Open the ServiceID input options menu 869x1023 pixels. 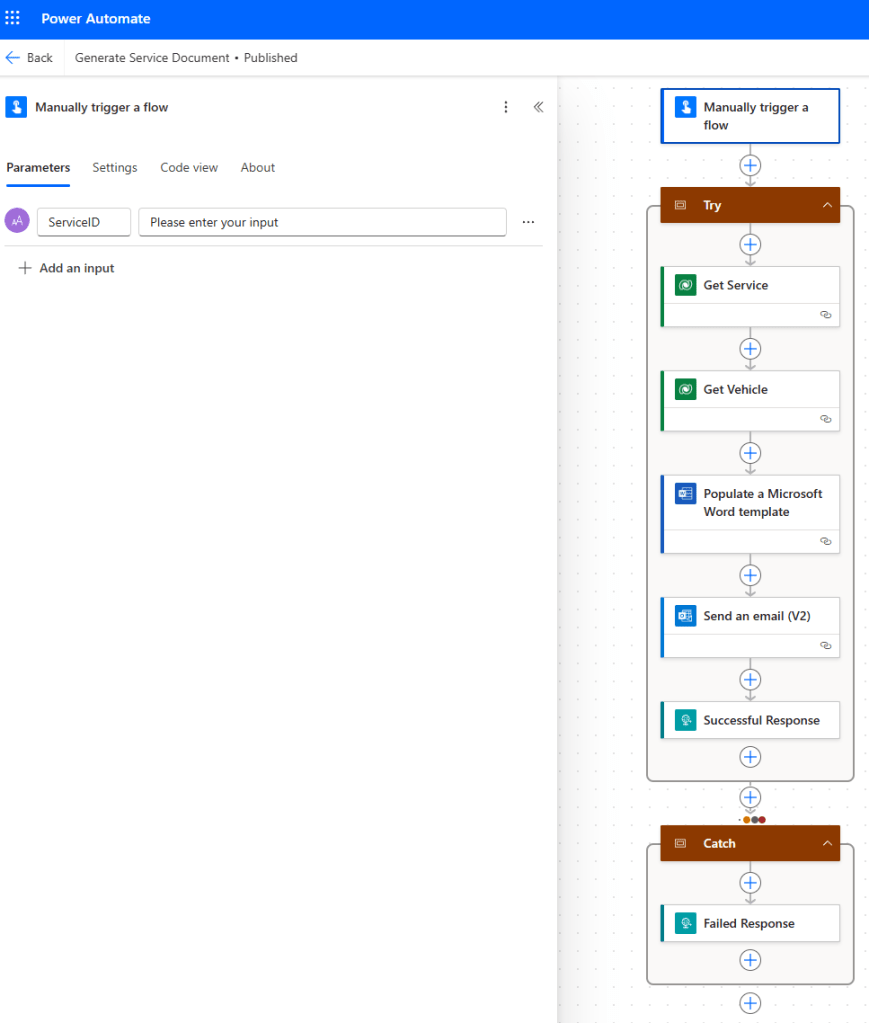528,222
